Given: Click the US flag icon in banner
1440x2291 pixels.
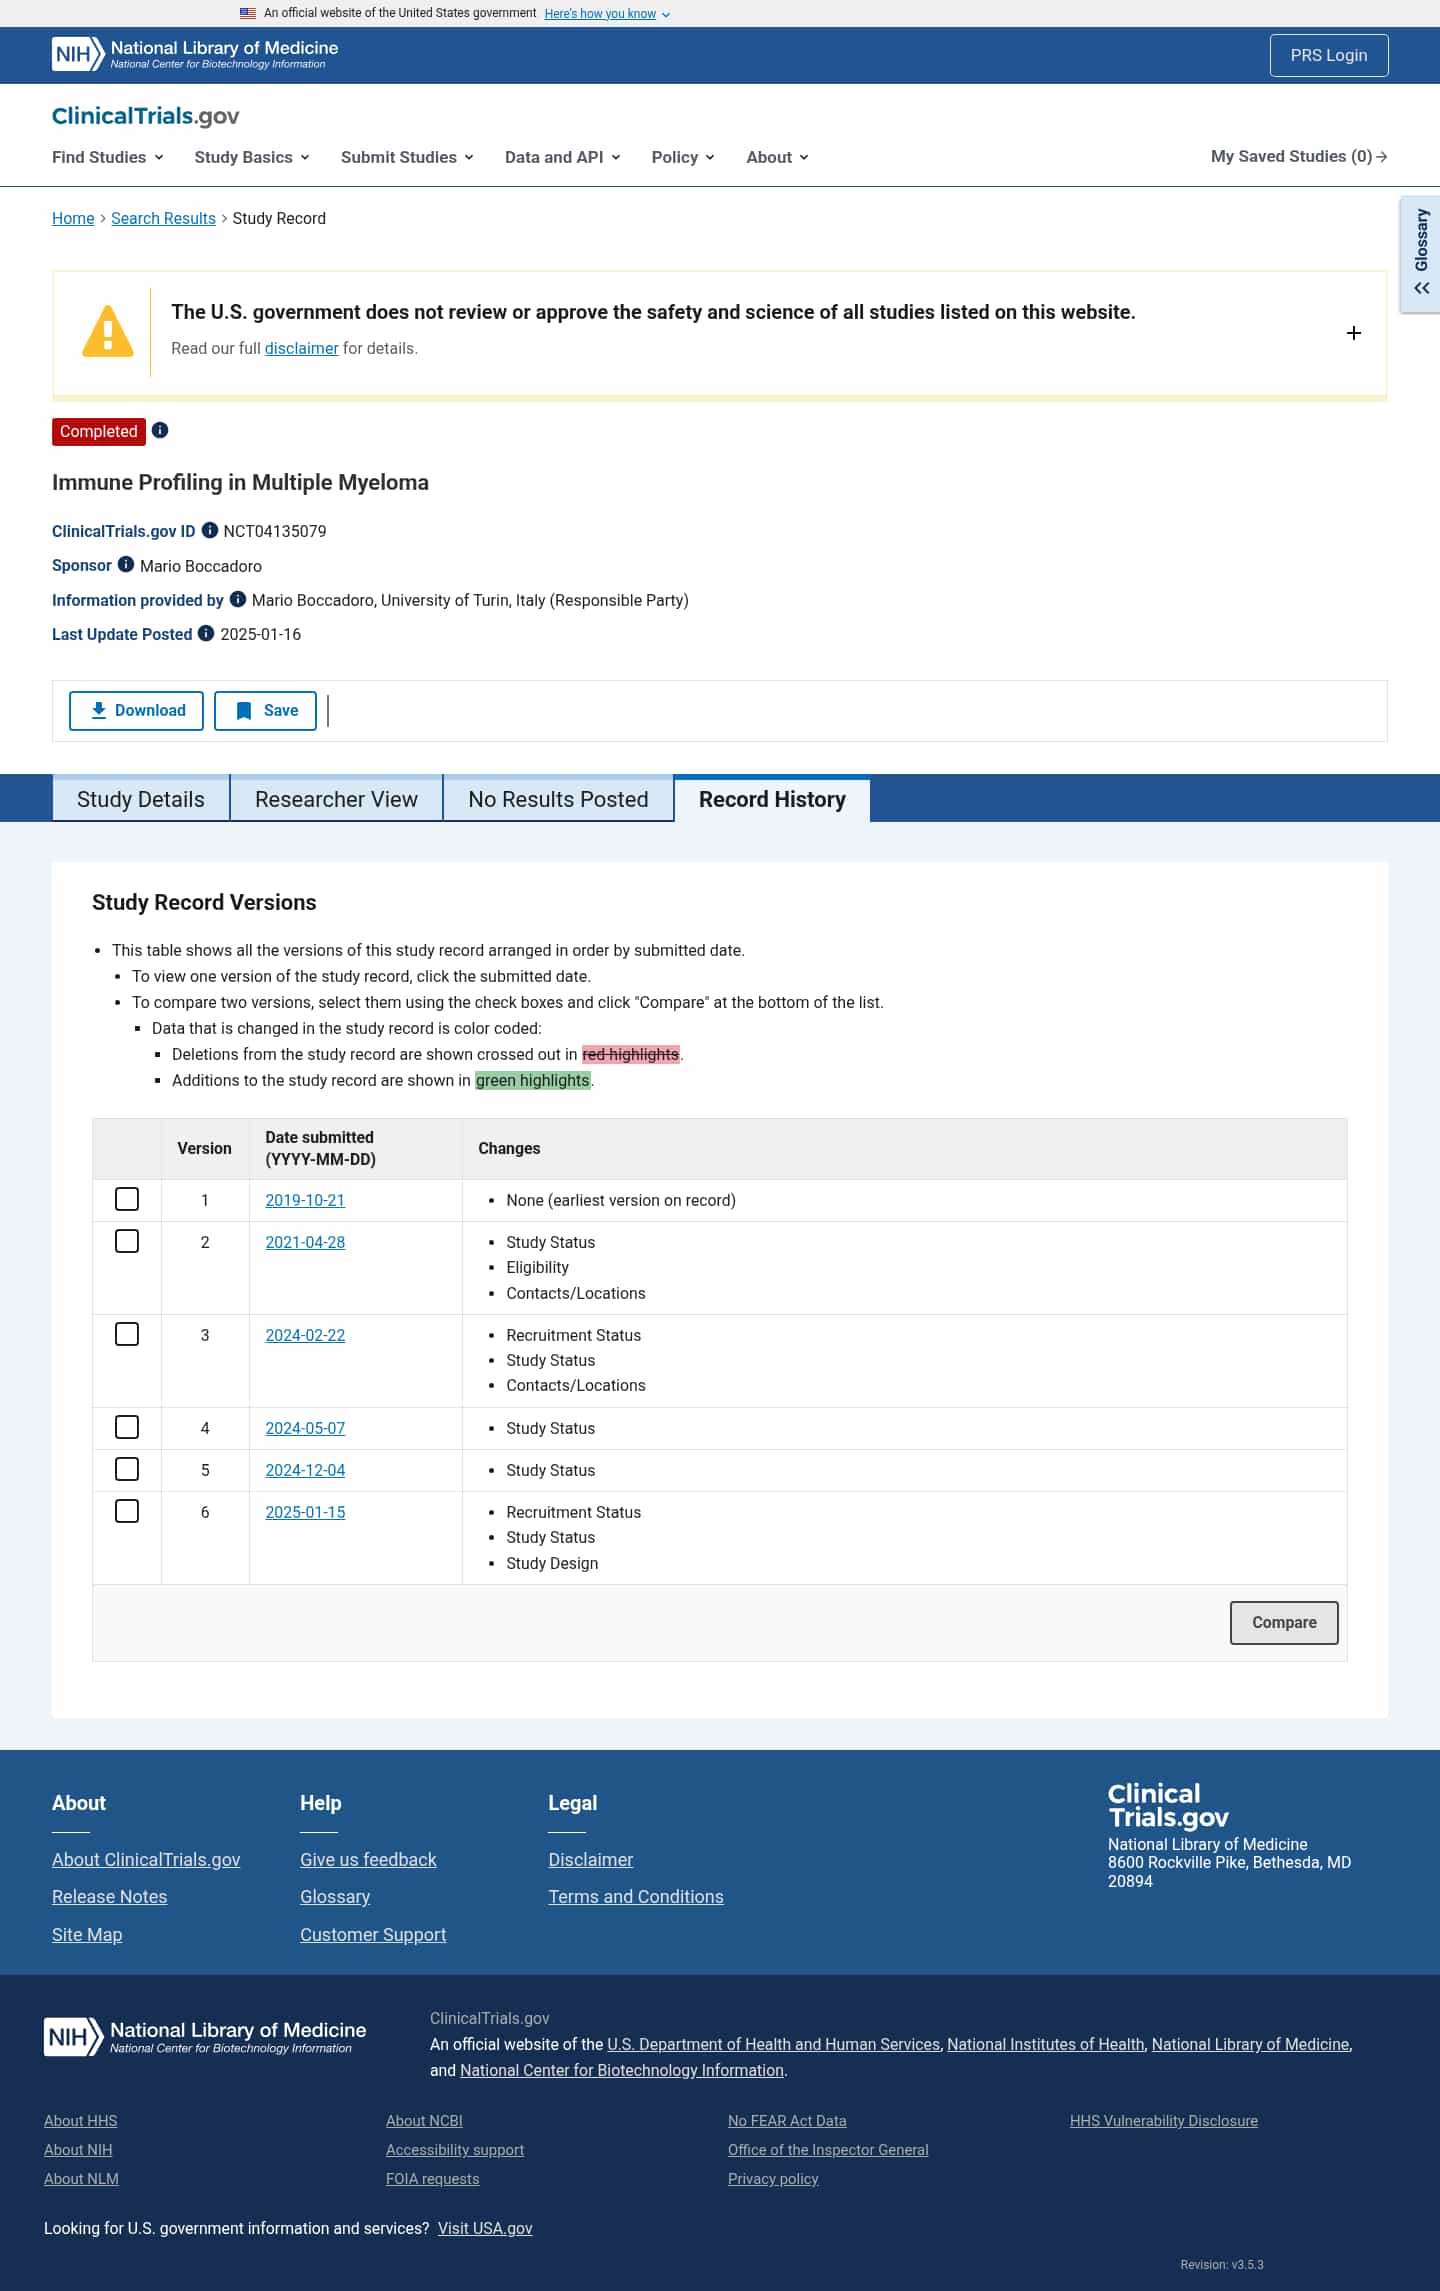Looking at the screenshot, I should pos(248,13).
